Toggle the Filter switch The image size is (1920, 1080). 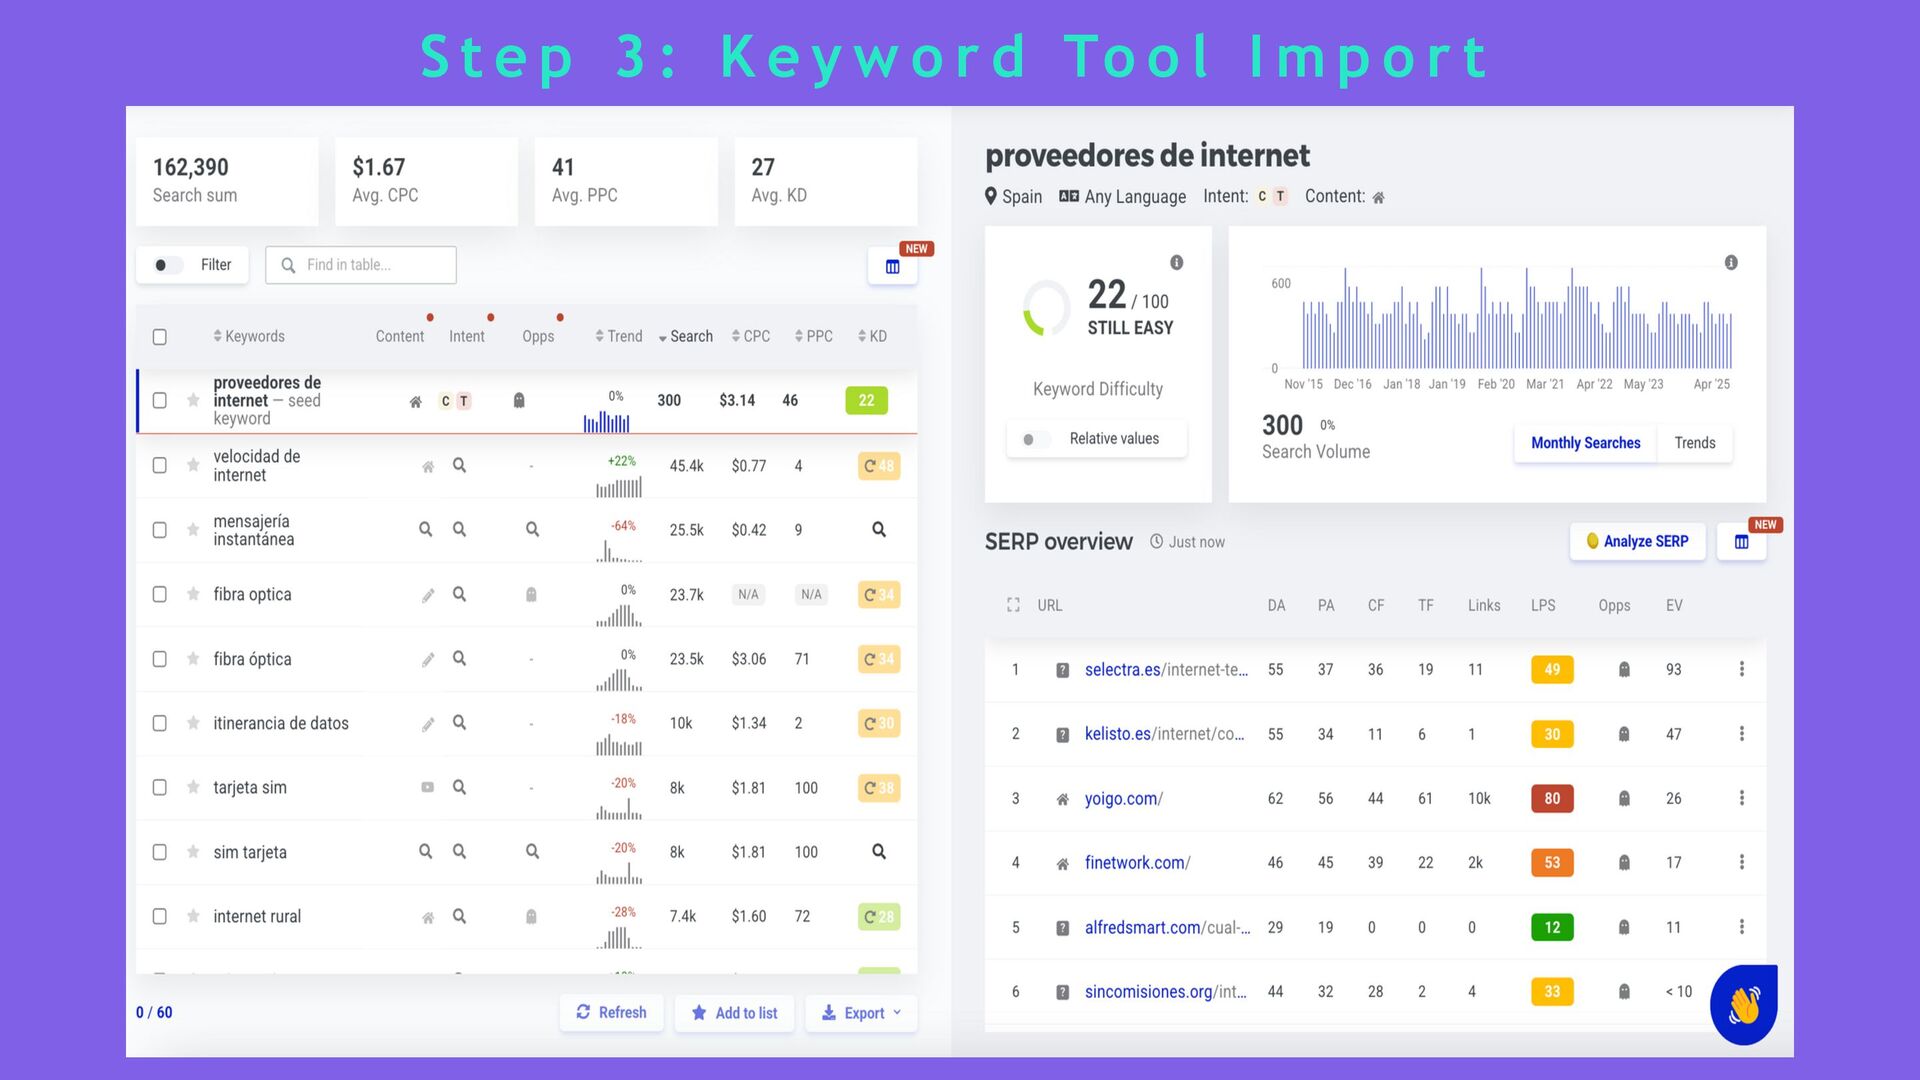(168, 265)
